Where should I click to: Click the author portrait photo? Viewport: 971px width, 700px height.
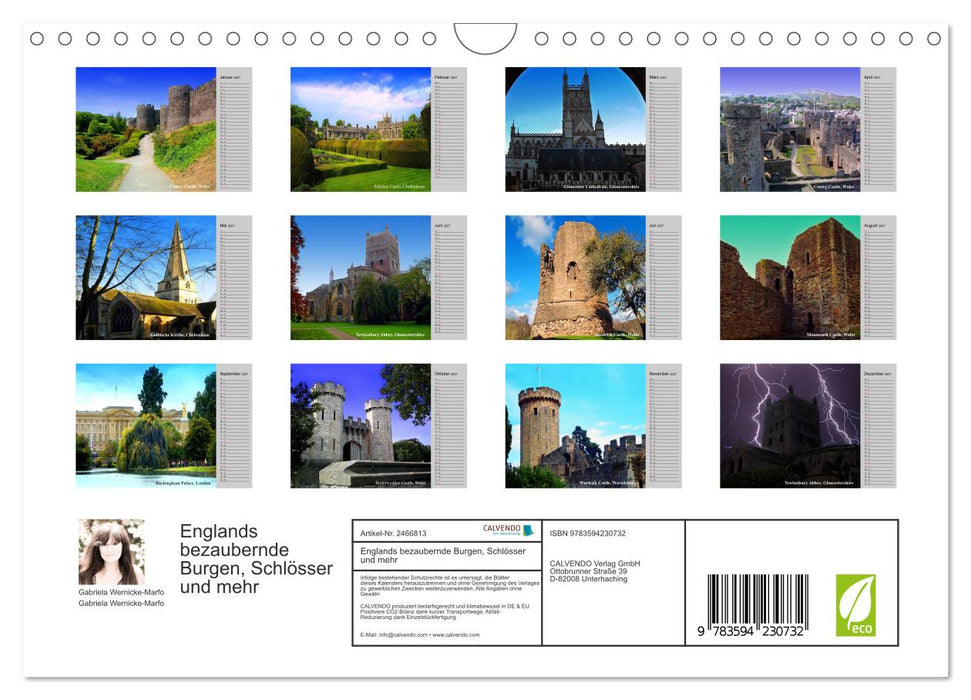(x=111, y=552)
